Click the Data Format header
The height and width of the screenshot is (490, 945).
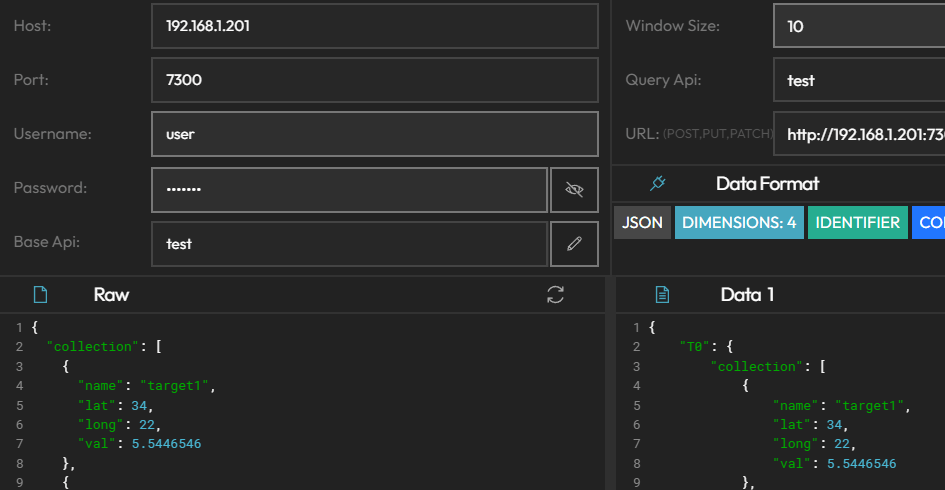[x=767, y=183]
